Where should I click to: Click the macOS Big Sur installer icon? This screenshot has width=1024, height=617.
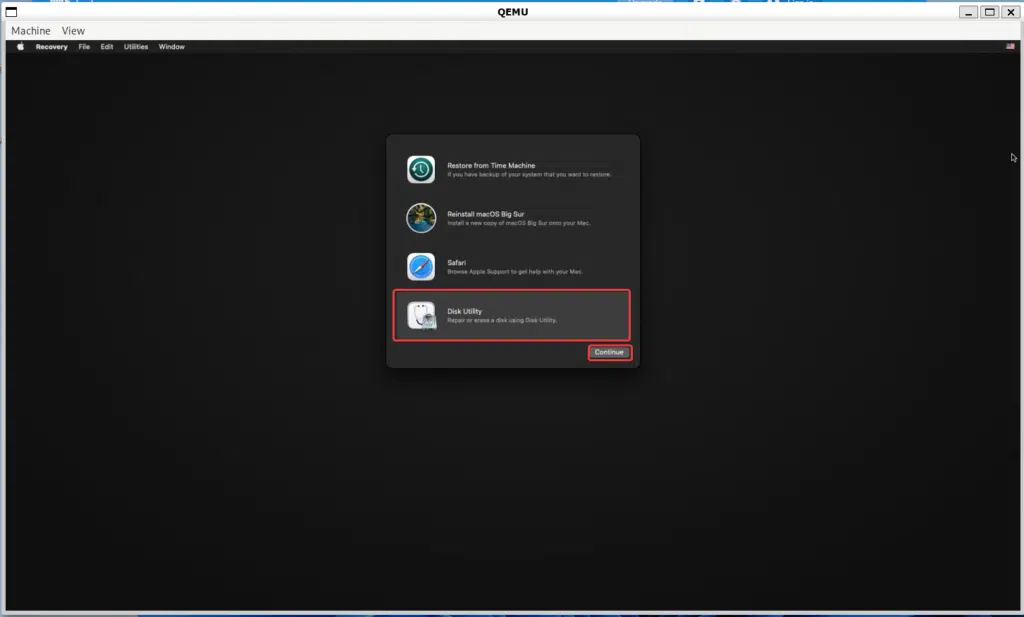pos(421,218)
